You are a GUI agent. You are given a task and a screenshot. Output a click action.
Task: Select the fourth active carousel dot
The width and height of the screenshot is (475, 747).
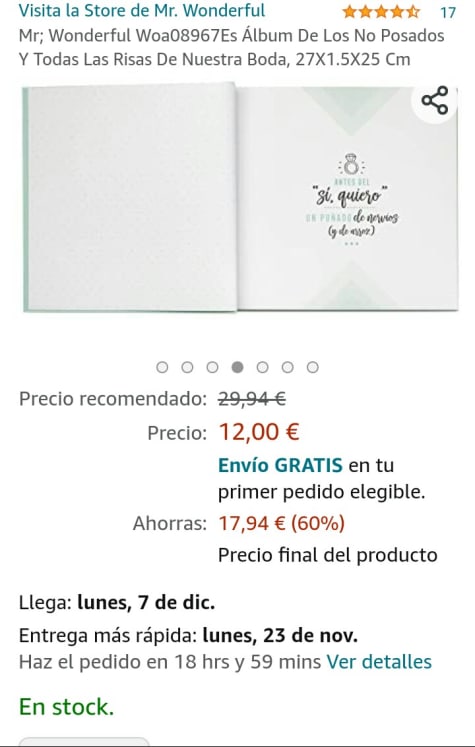(x=237, y=367)
